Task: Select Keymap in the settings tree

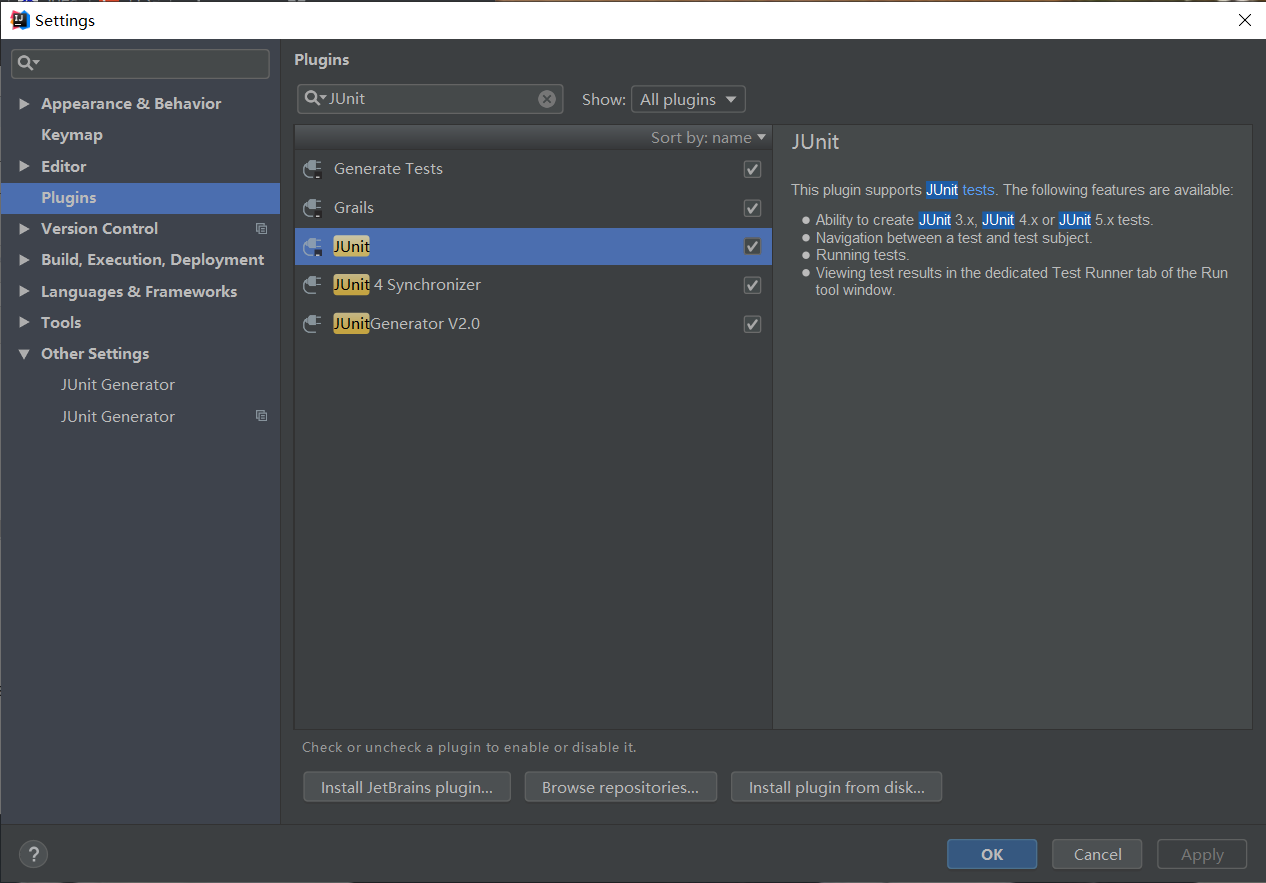Action: (72, 135)
